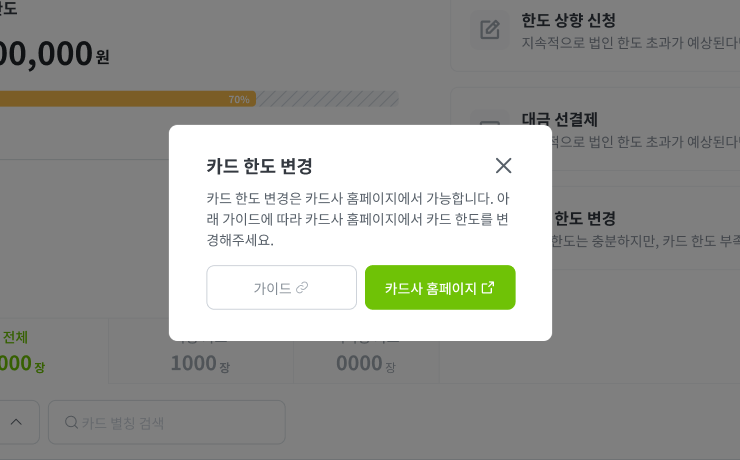Click the magnifier search icon
Screen dimensions: 740x460
pos(72,422)
